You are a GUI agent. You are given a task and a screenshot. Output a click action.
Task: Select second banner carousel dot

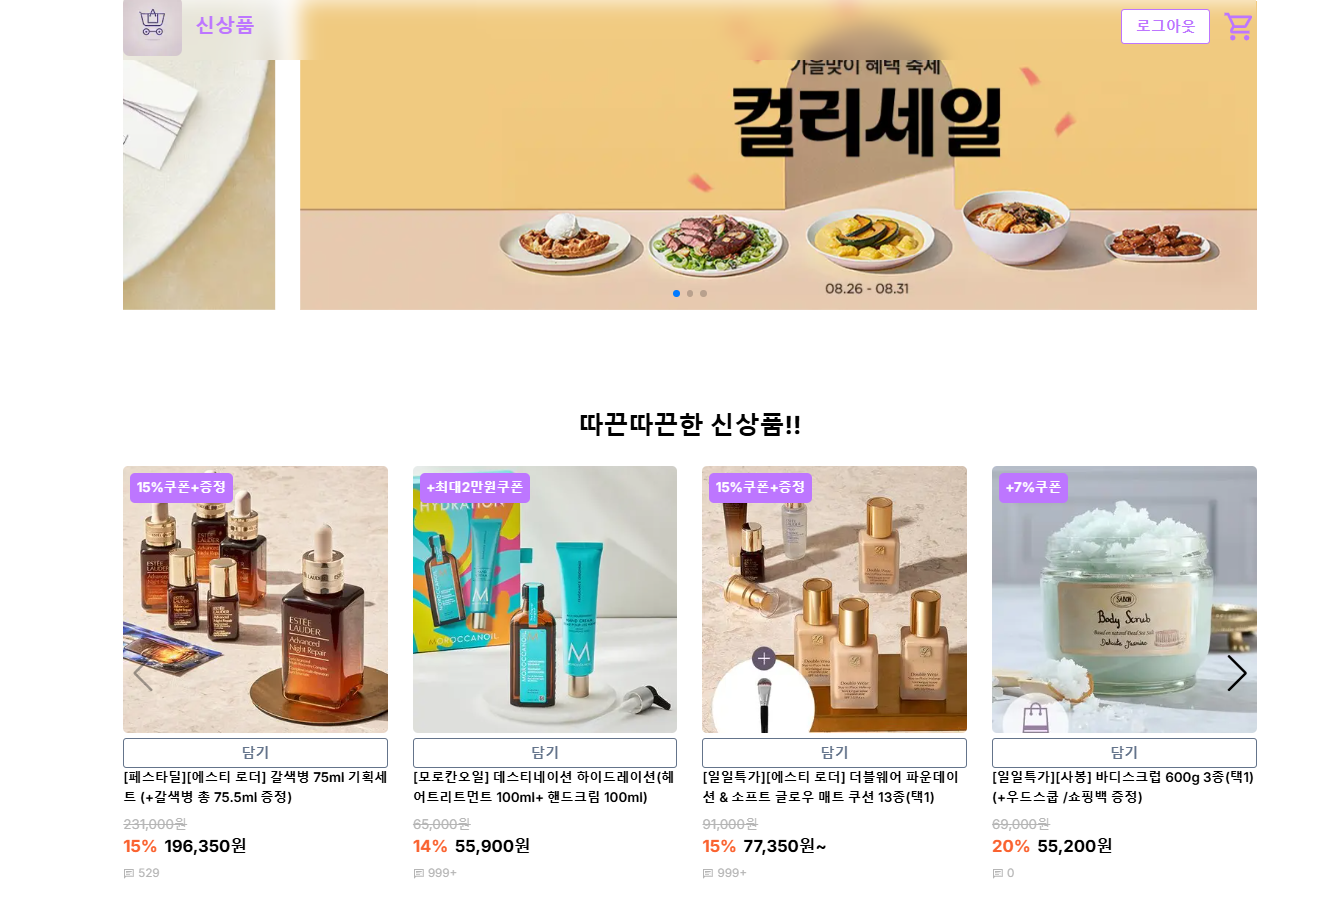pos(690,293)
